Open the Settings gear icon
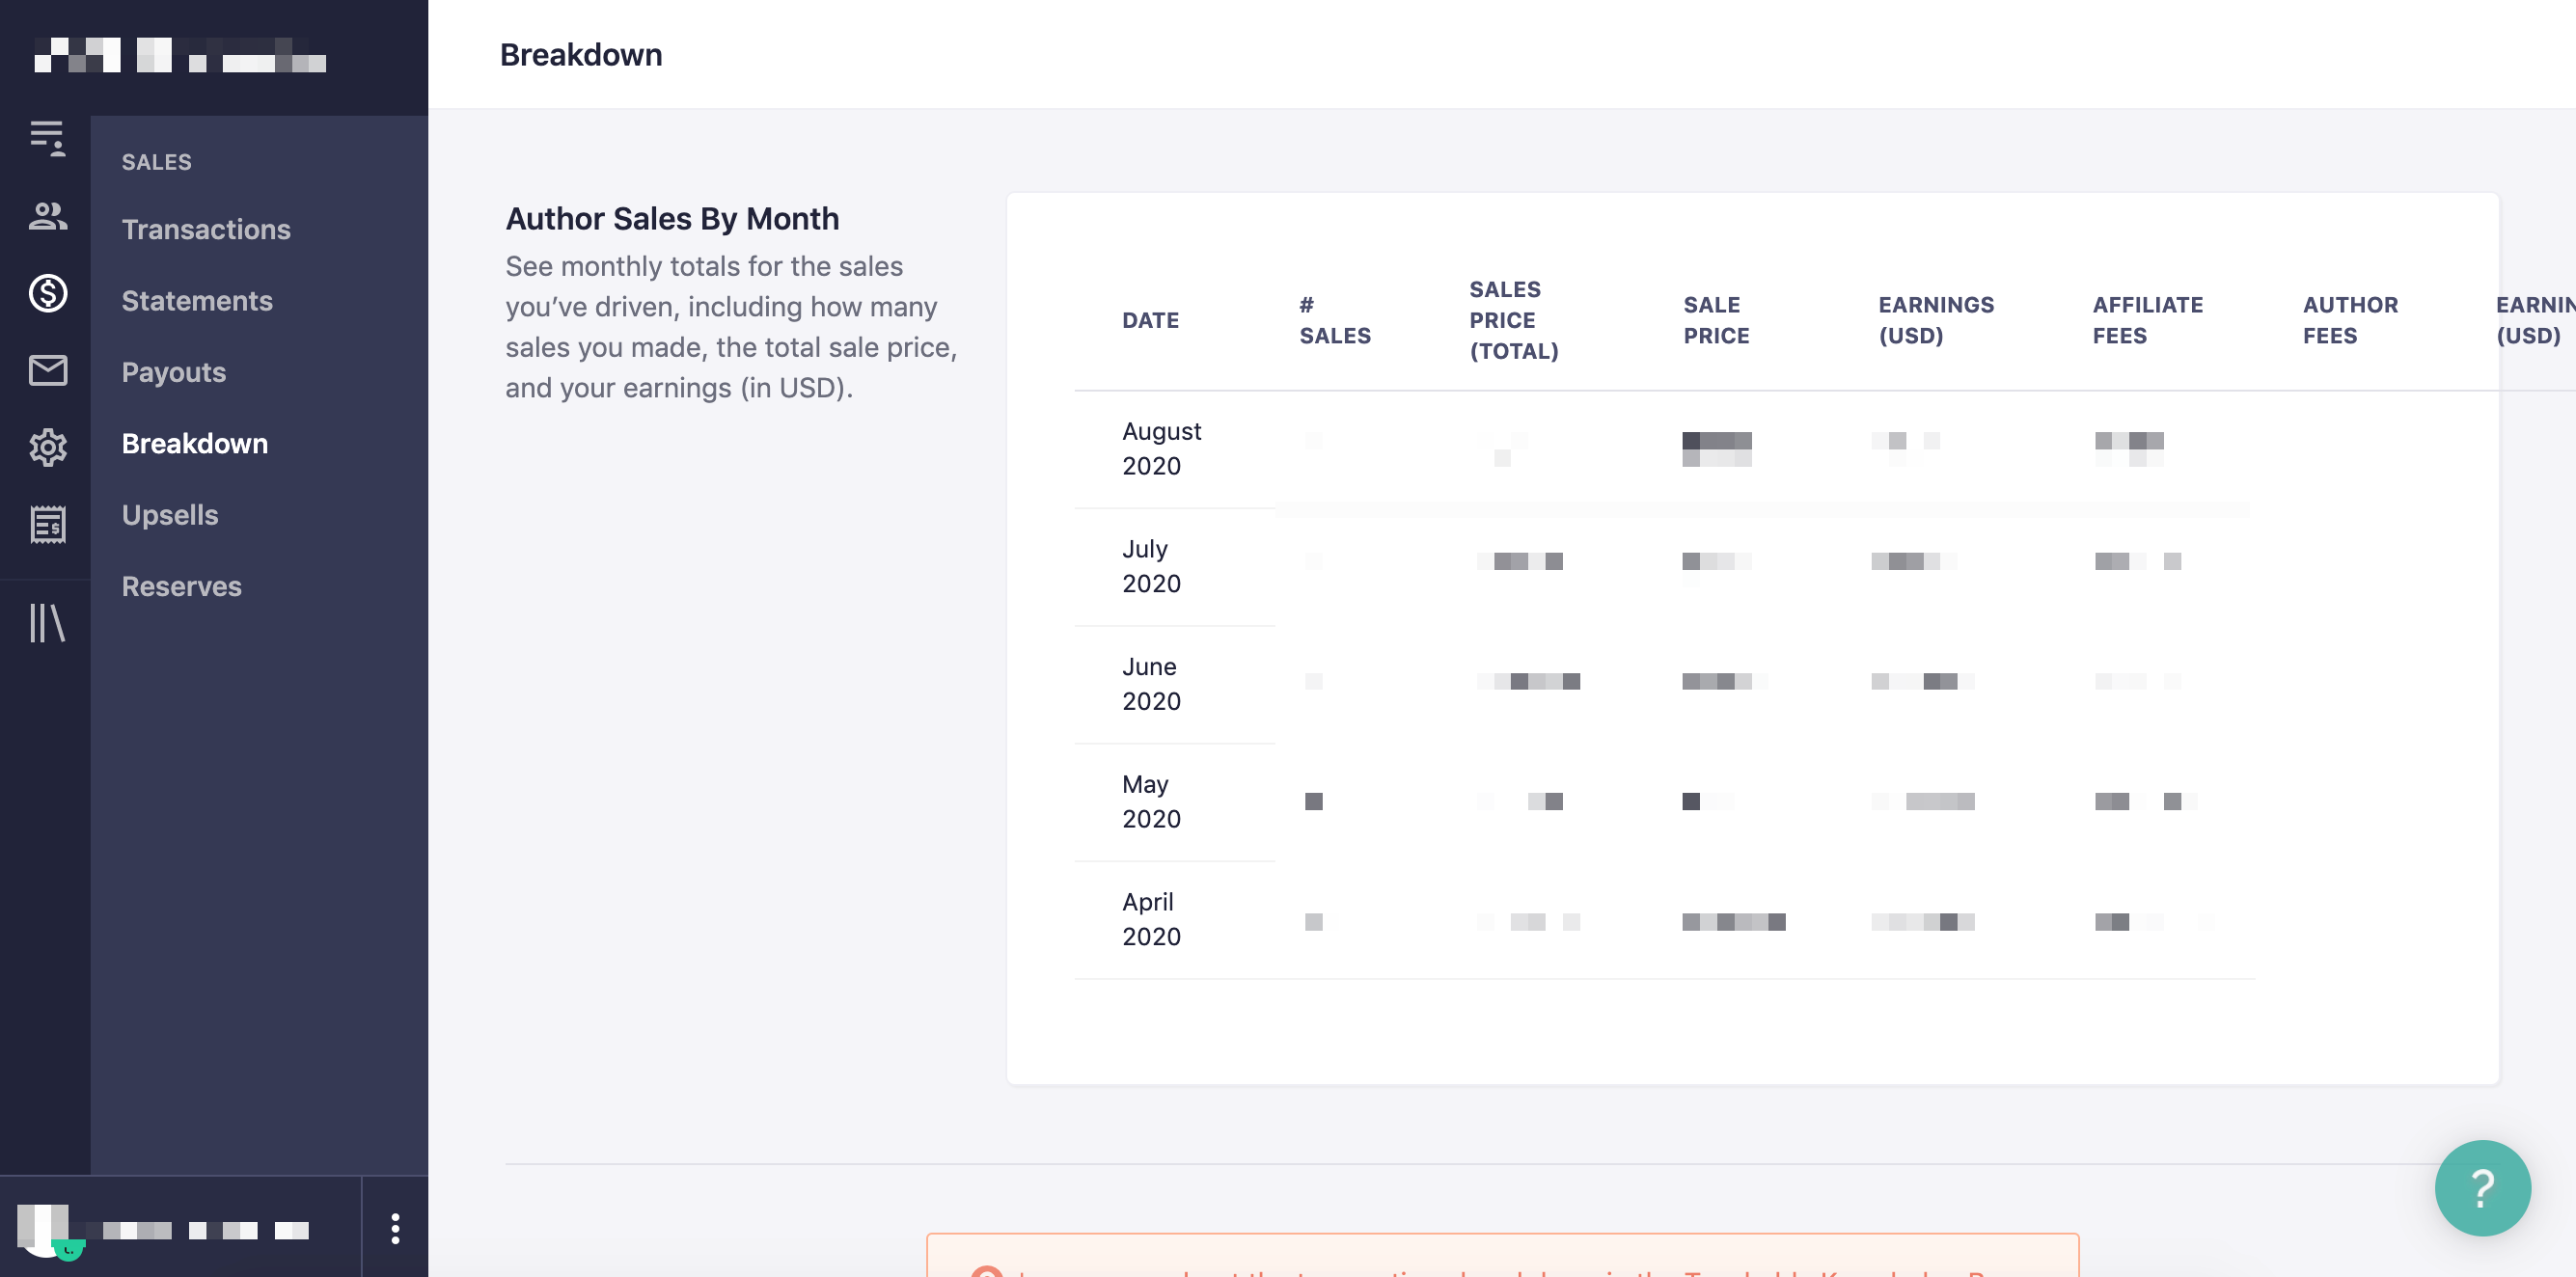2576x1277 pixels. pos(47,447)
